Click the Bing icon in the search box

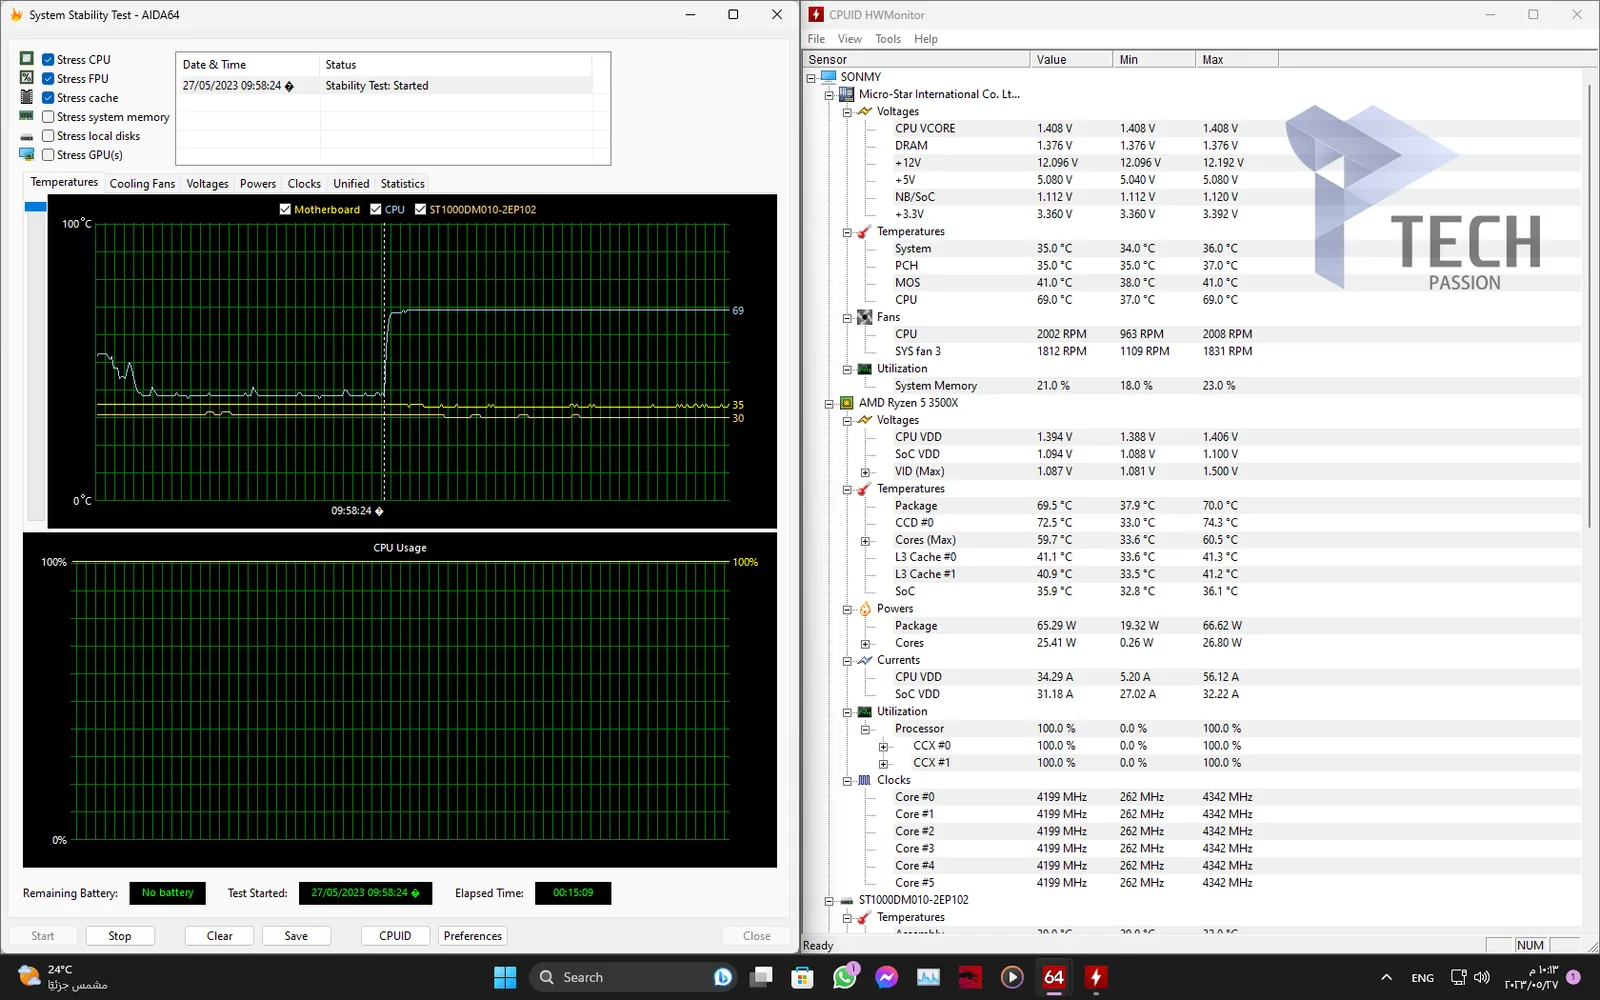[722, 977]
